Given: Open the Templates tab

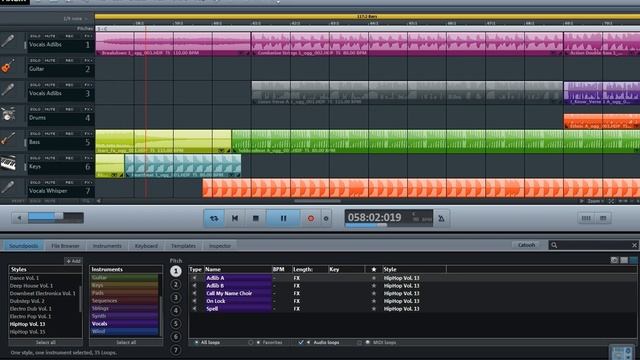Looking at the screenshot, I should 183,246.
